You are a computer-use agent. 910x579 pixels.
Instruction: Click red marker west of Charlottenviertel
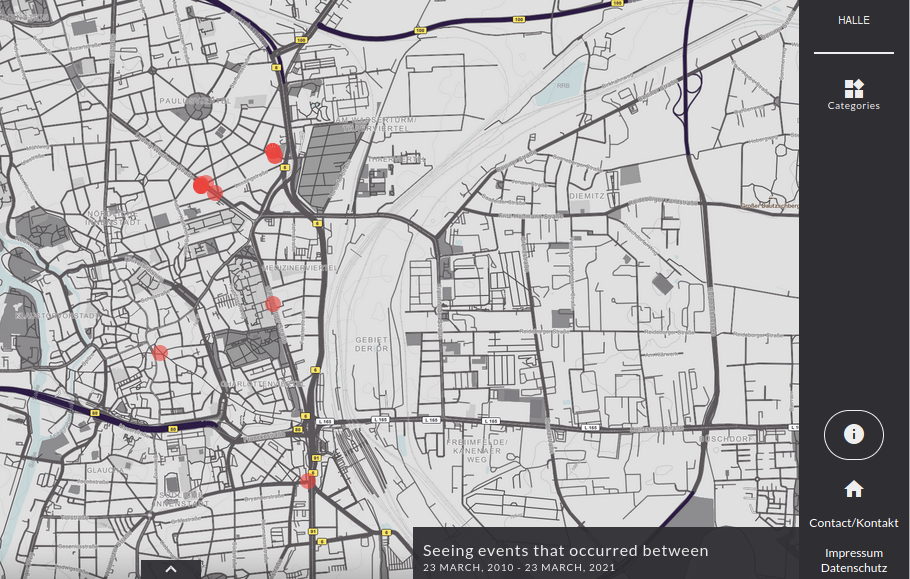point(160,352)
